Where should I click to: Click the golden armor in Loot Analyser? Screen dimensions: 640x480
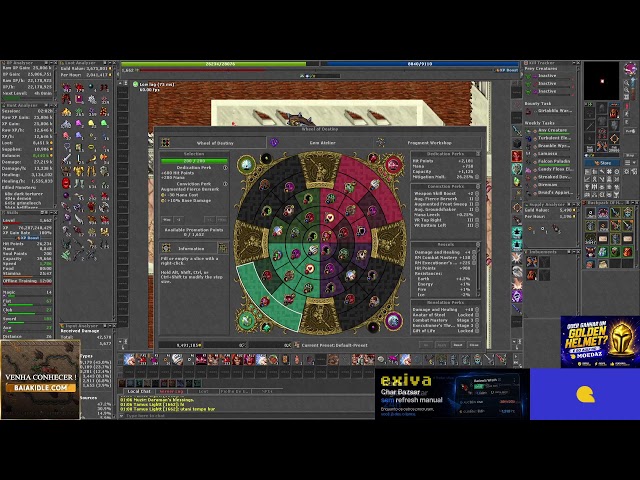[x=79, y=171]
